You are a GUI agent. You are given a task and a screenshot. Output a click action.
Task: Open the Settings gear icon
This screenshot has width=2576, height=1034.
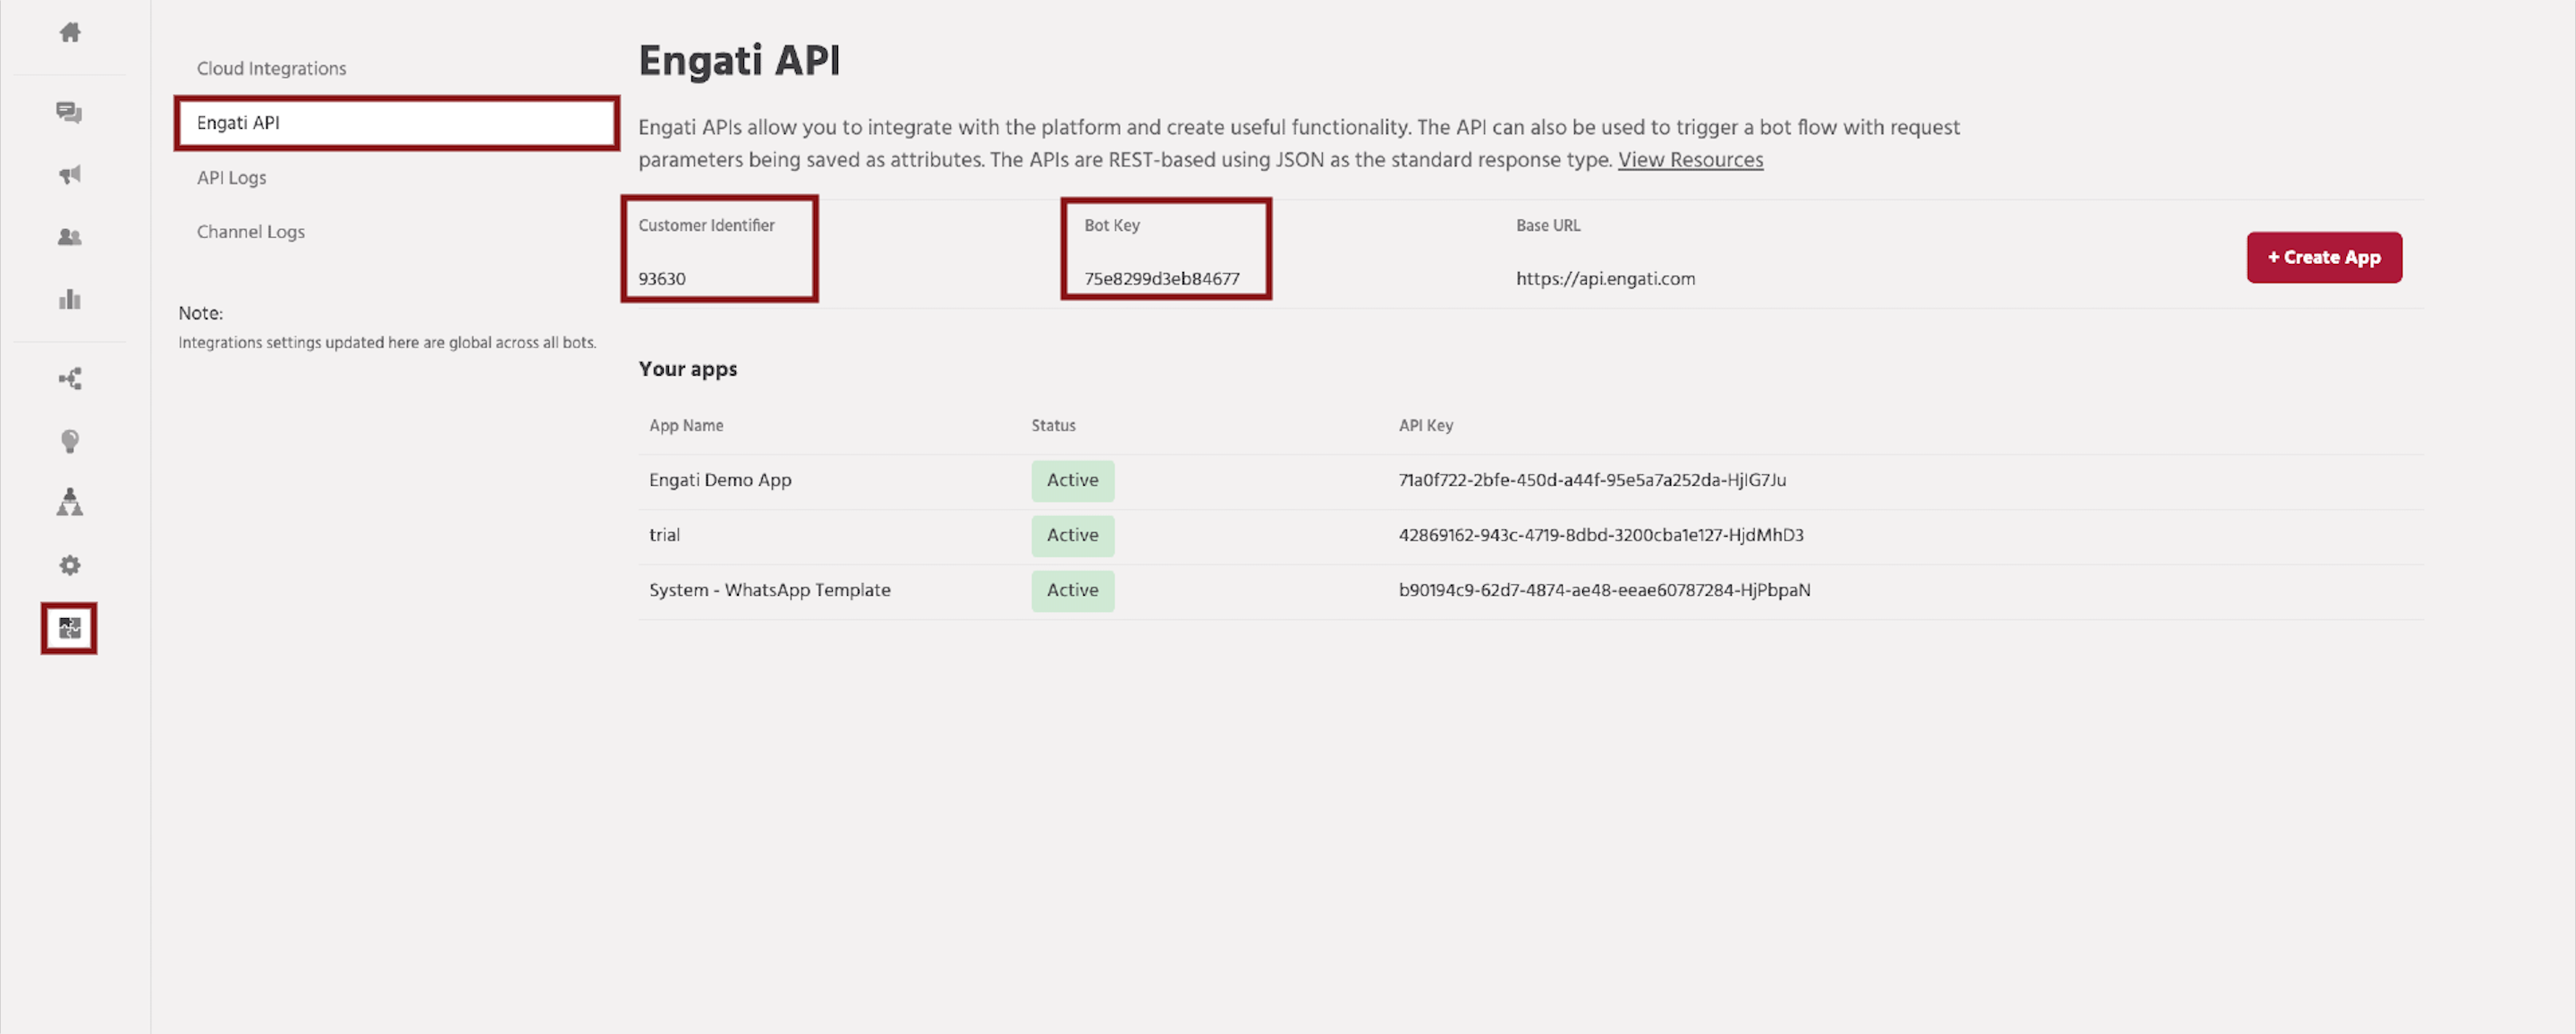pos(69,564)
